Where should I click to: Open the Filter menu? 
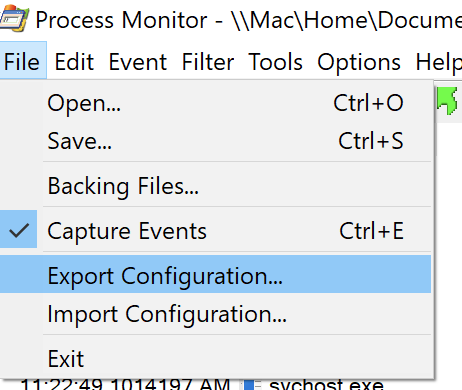[208, 62]
